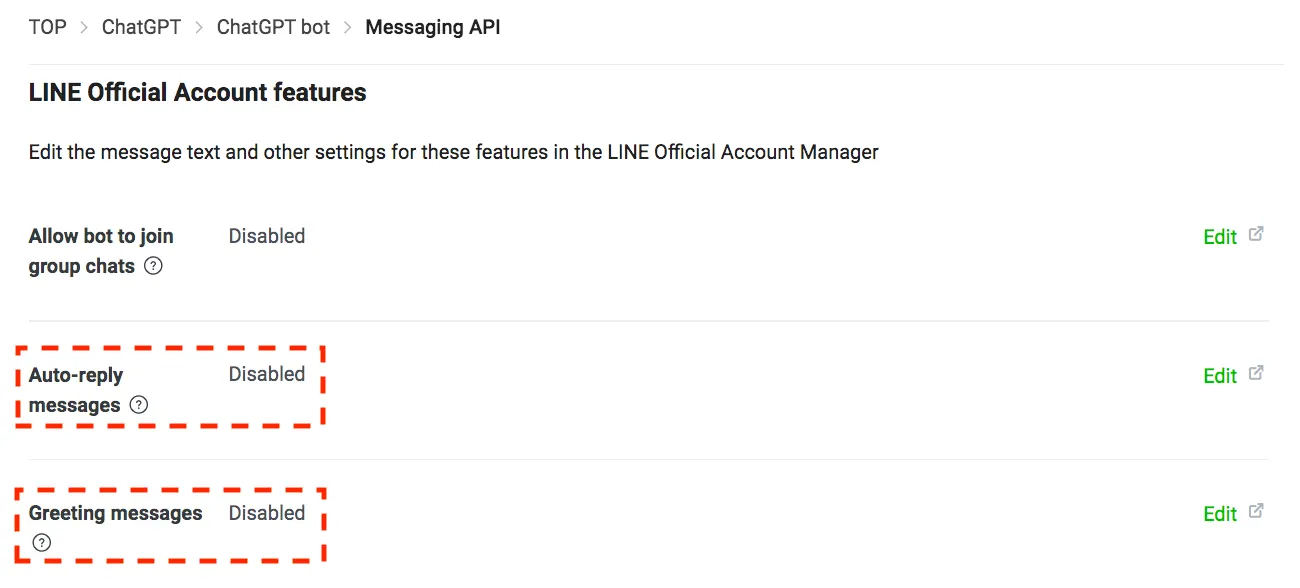Screen dimensions: 1300x588
Task: Select the Messaging API breadcrumb item
Action: [433, 27]
